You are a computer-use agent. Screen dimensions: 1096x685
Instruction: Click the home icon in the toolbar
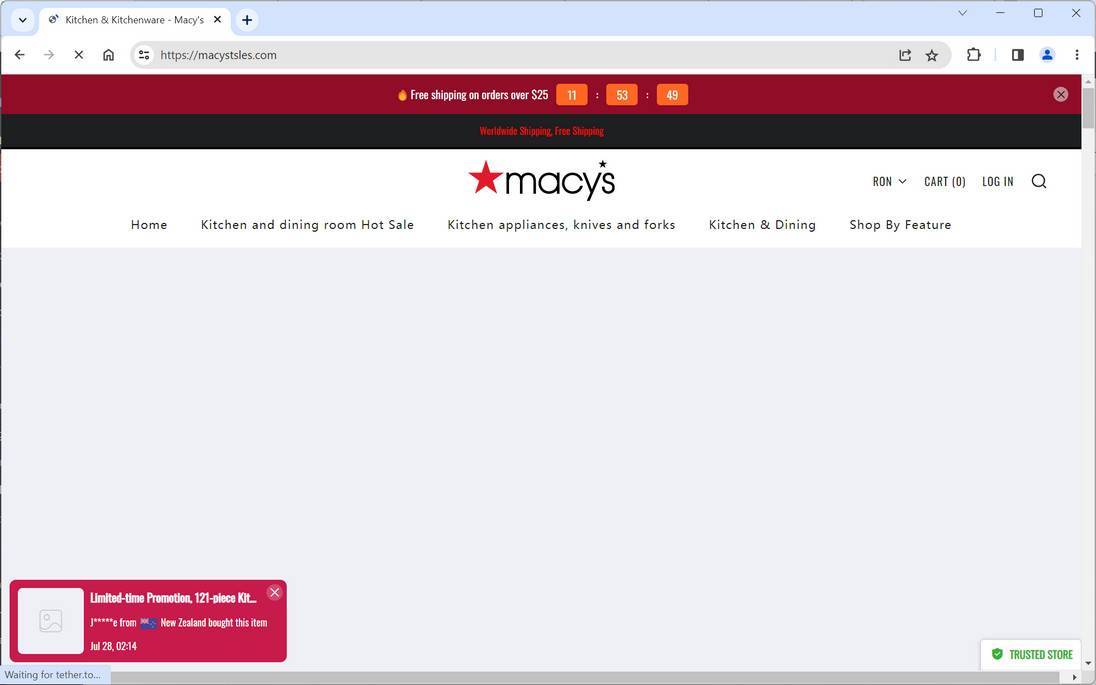(x=108, y=55)
